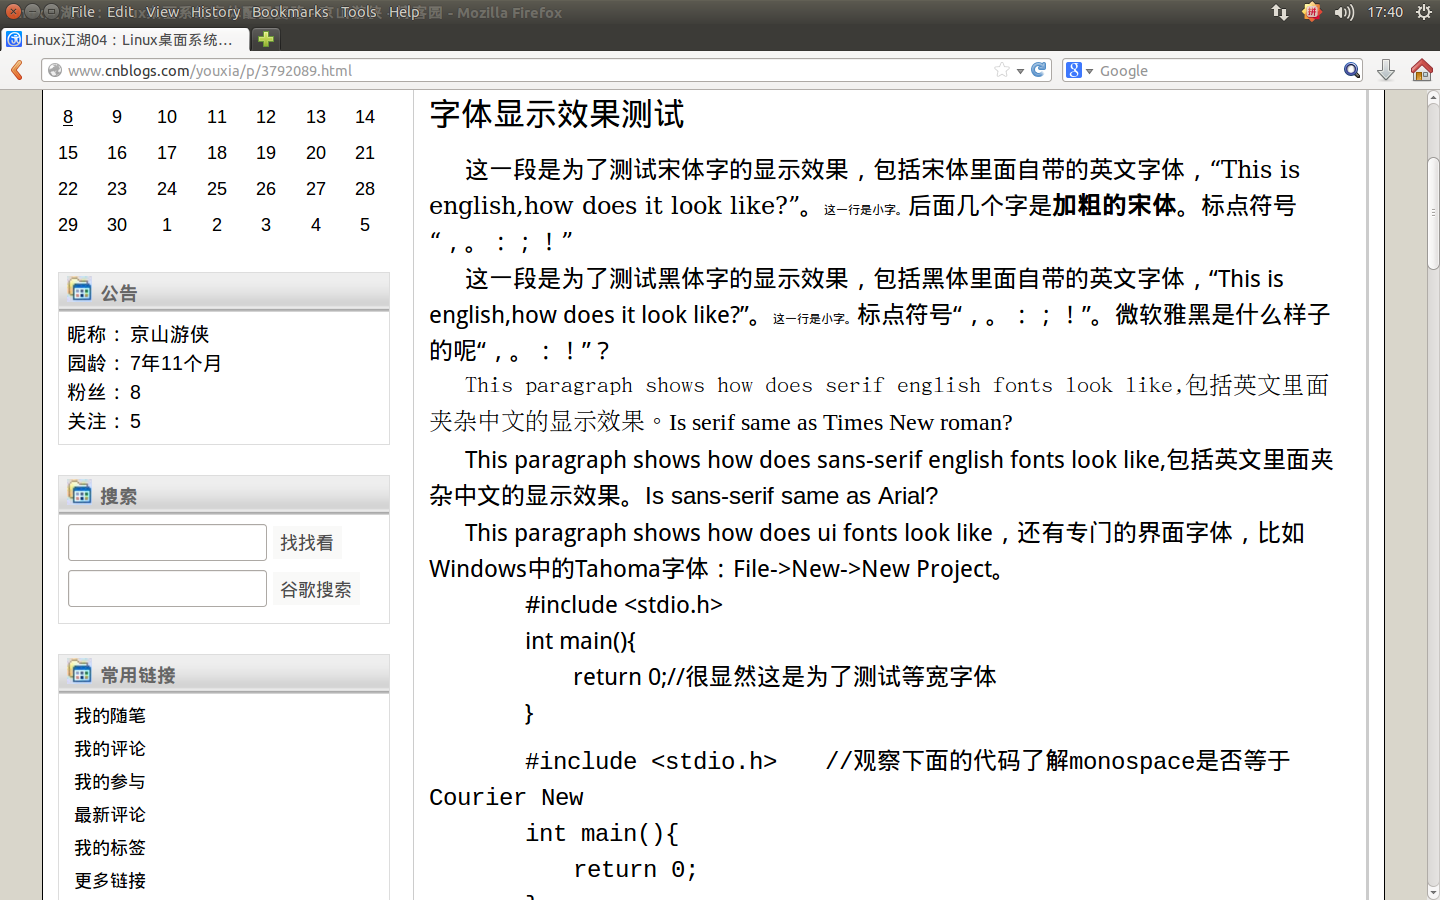Screen dimensions: 1440x900
Task: Open the 我的随笔 link
Action: click(x=110, y=716)
